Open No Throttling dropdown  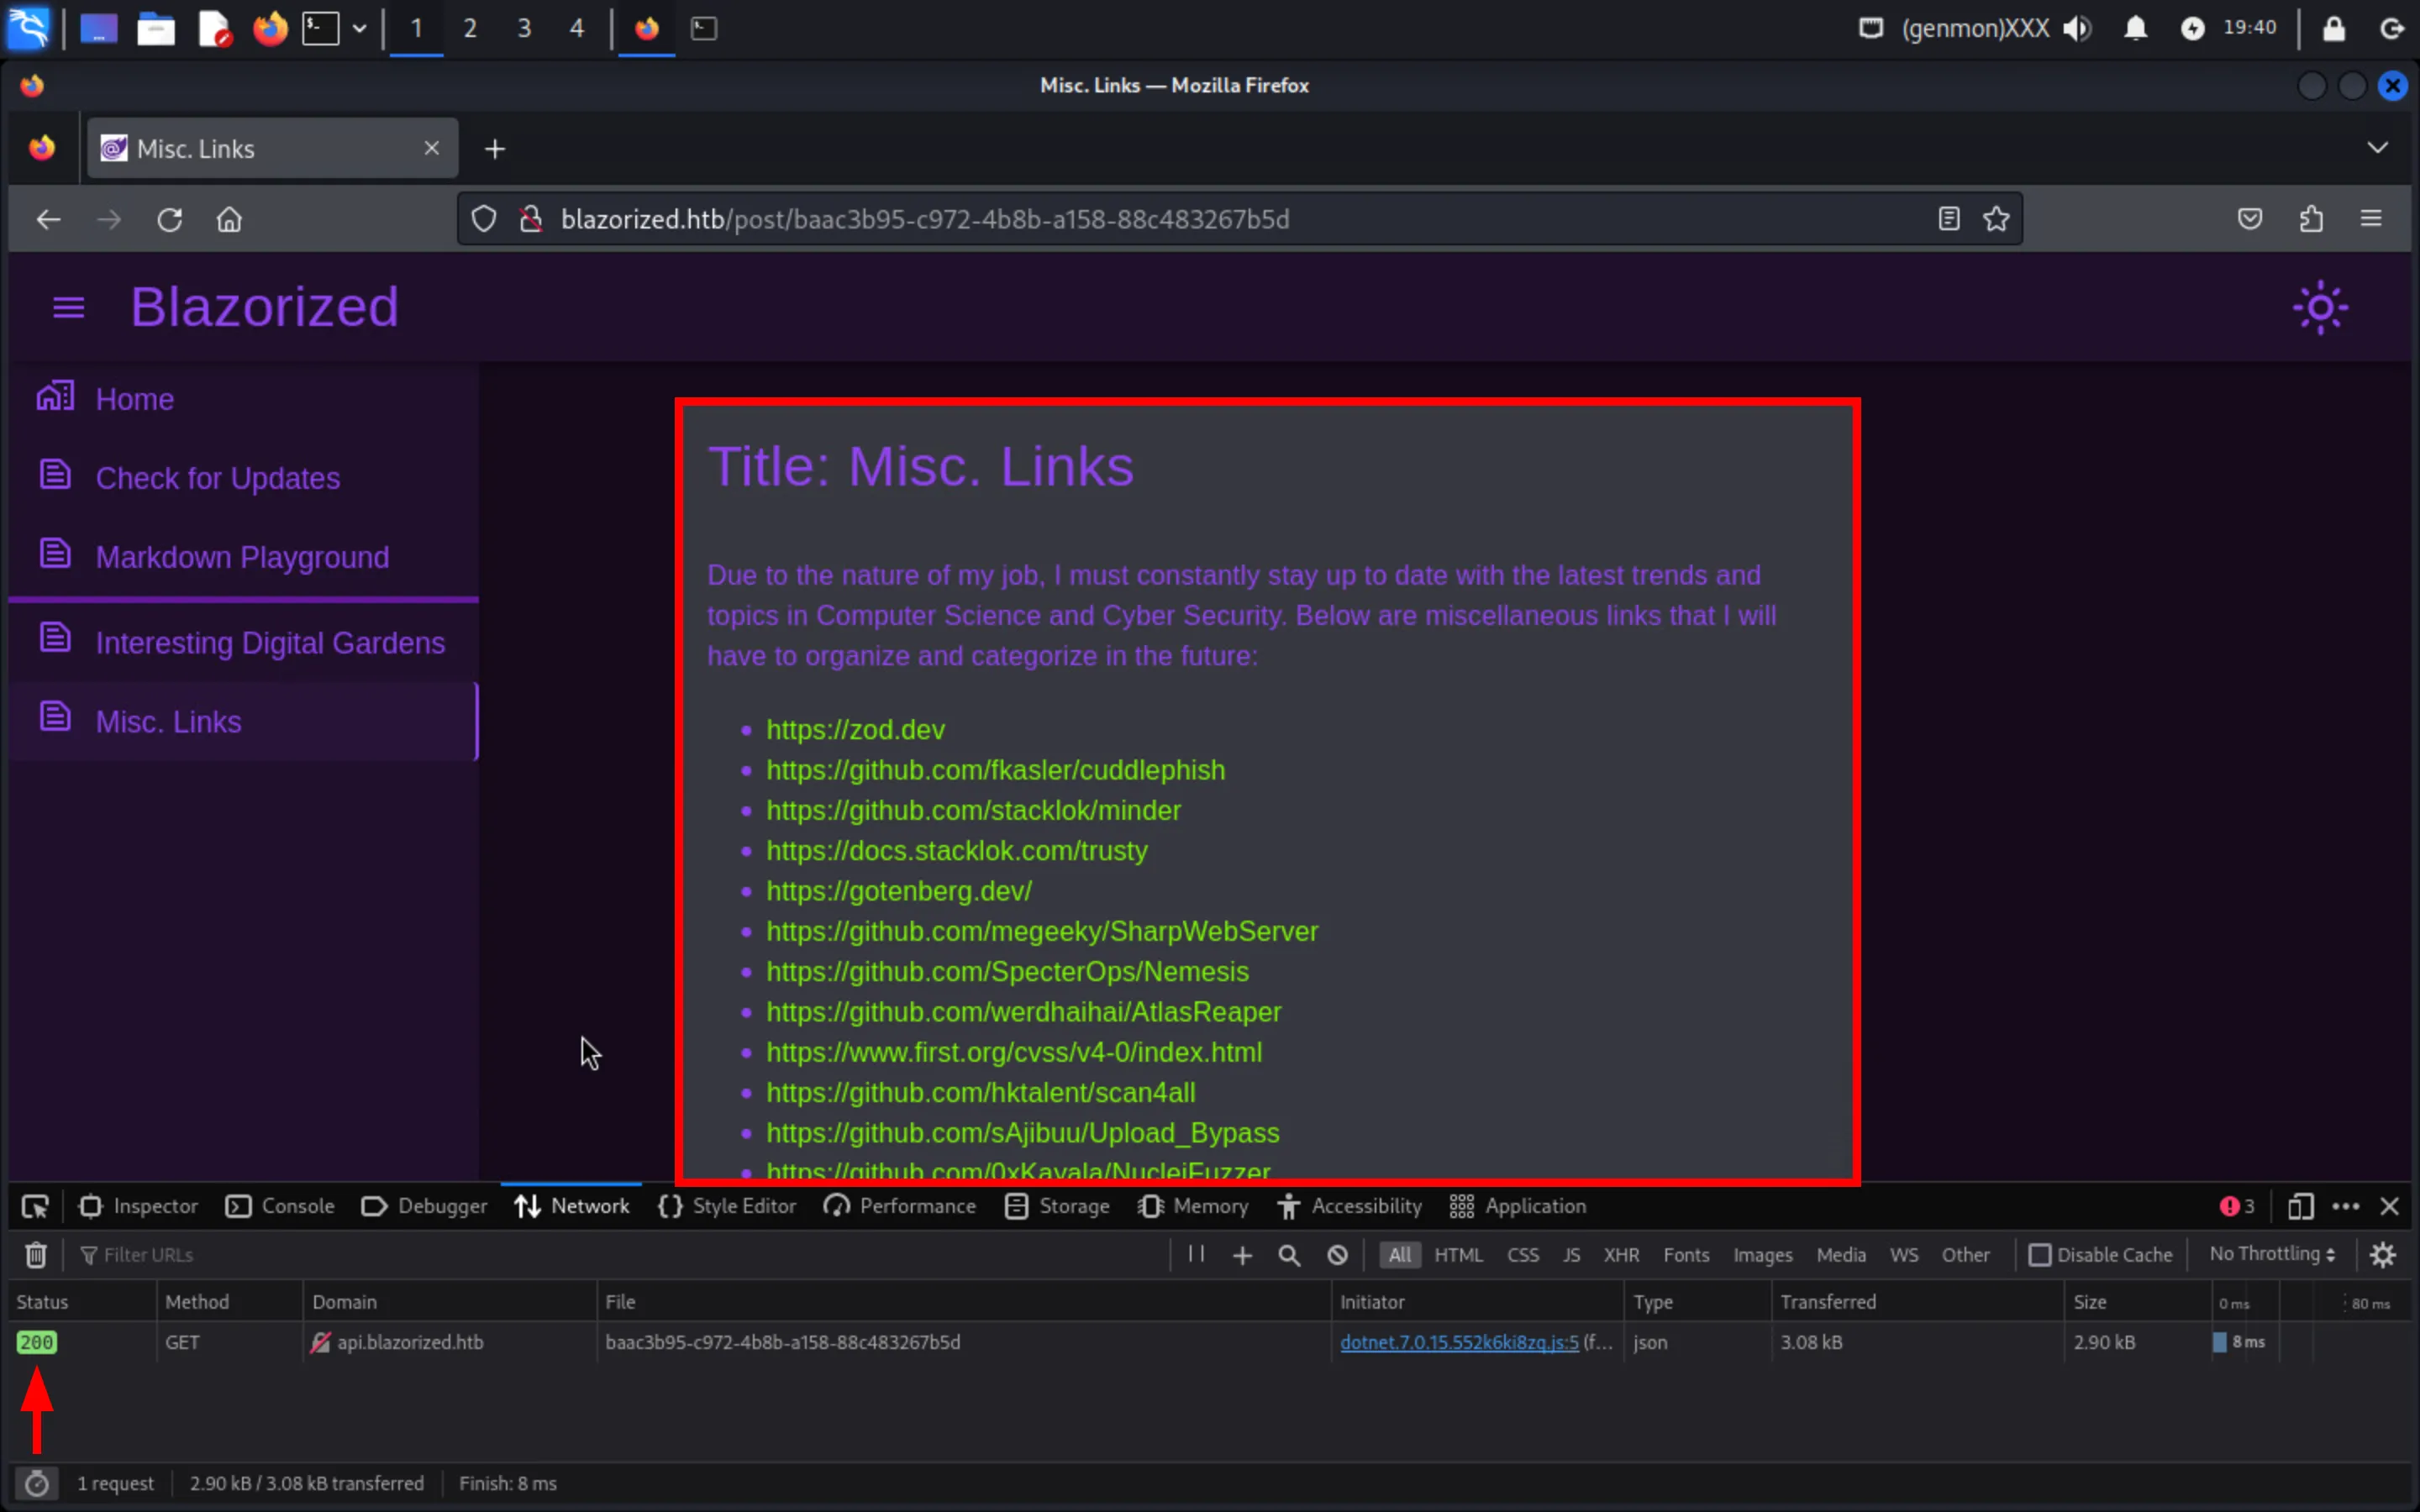click(x=2272, y=1254)
